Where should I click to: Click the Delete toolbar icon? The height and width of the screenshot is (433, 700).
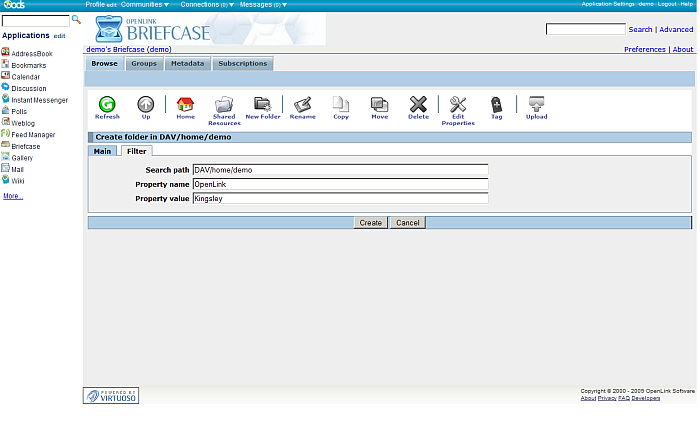click(x=418, y=104)
